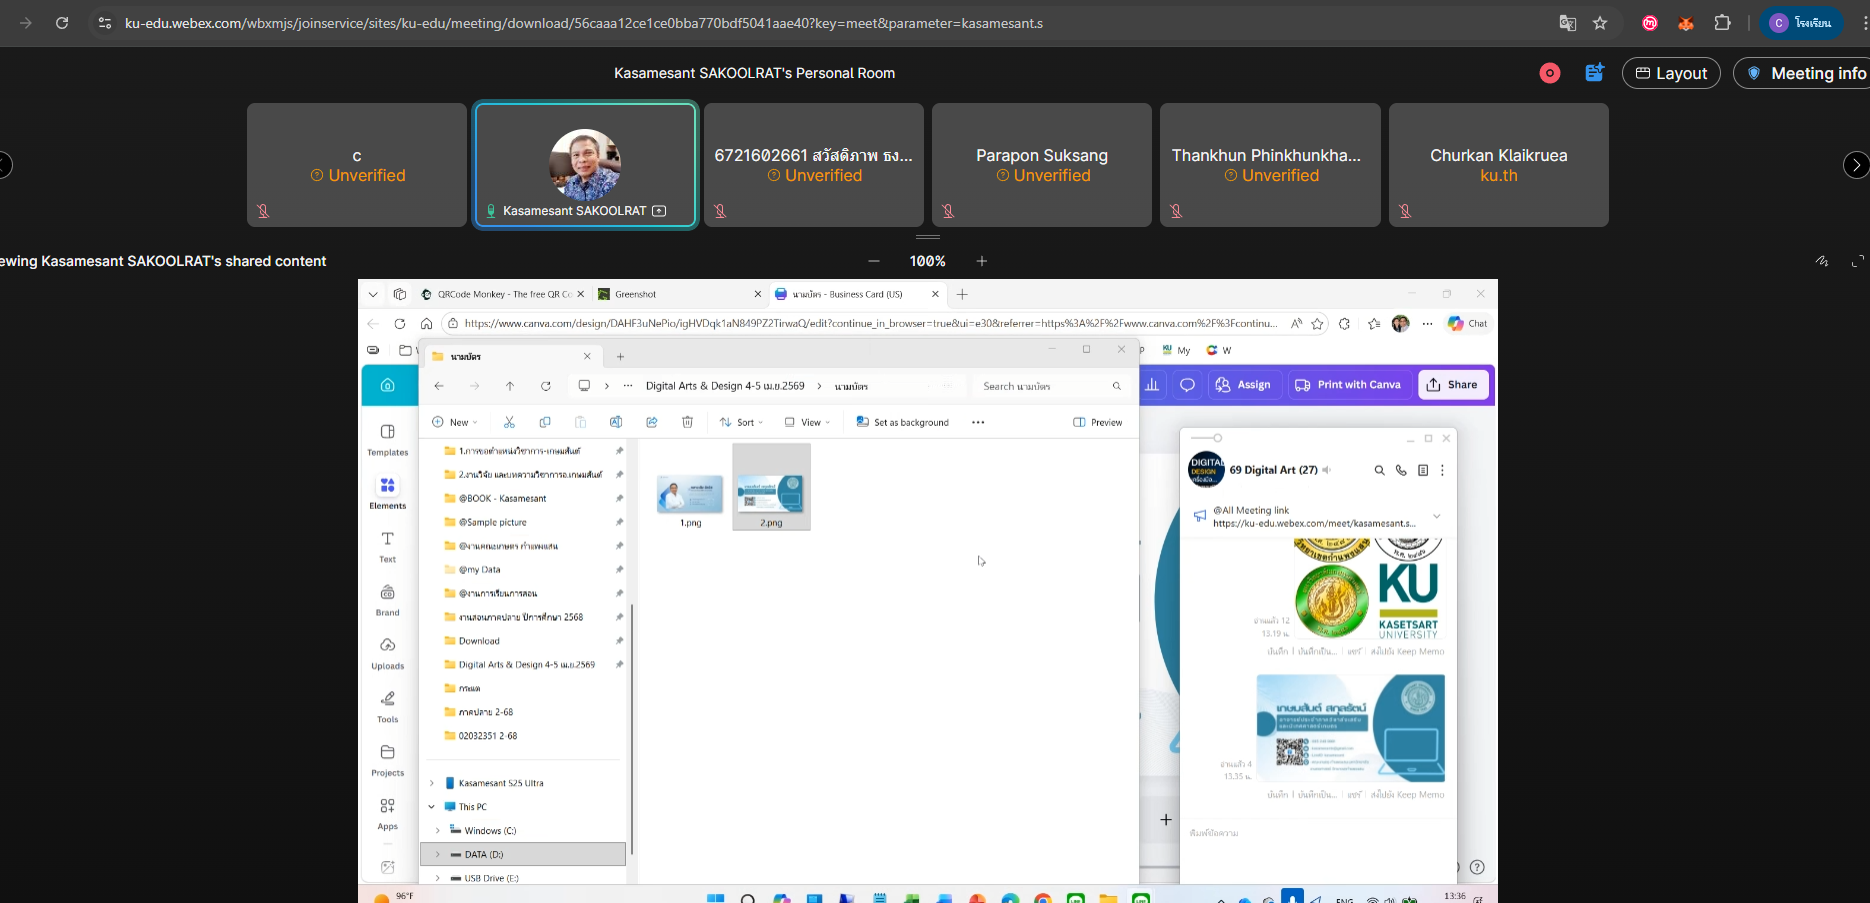1870x903 pixels.
Task: Open the browser profile button
Action: [x=1800, y=23]
